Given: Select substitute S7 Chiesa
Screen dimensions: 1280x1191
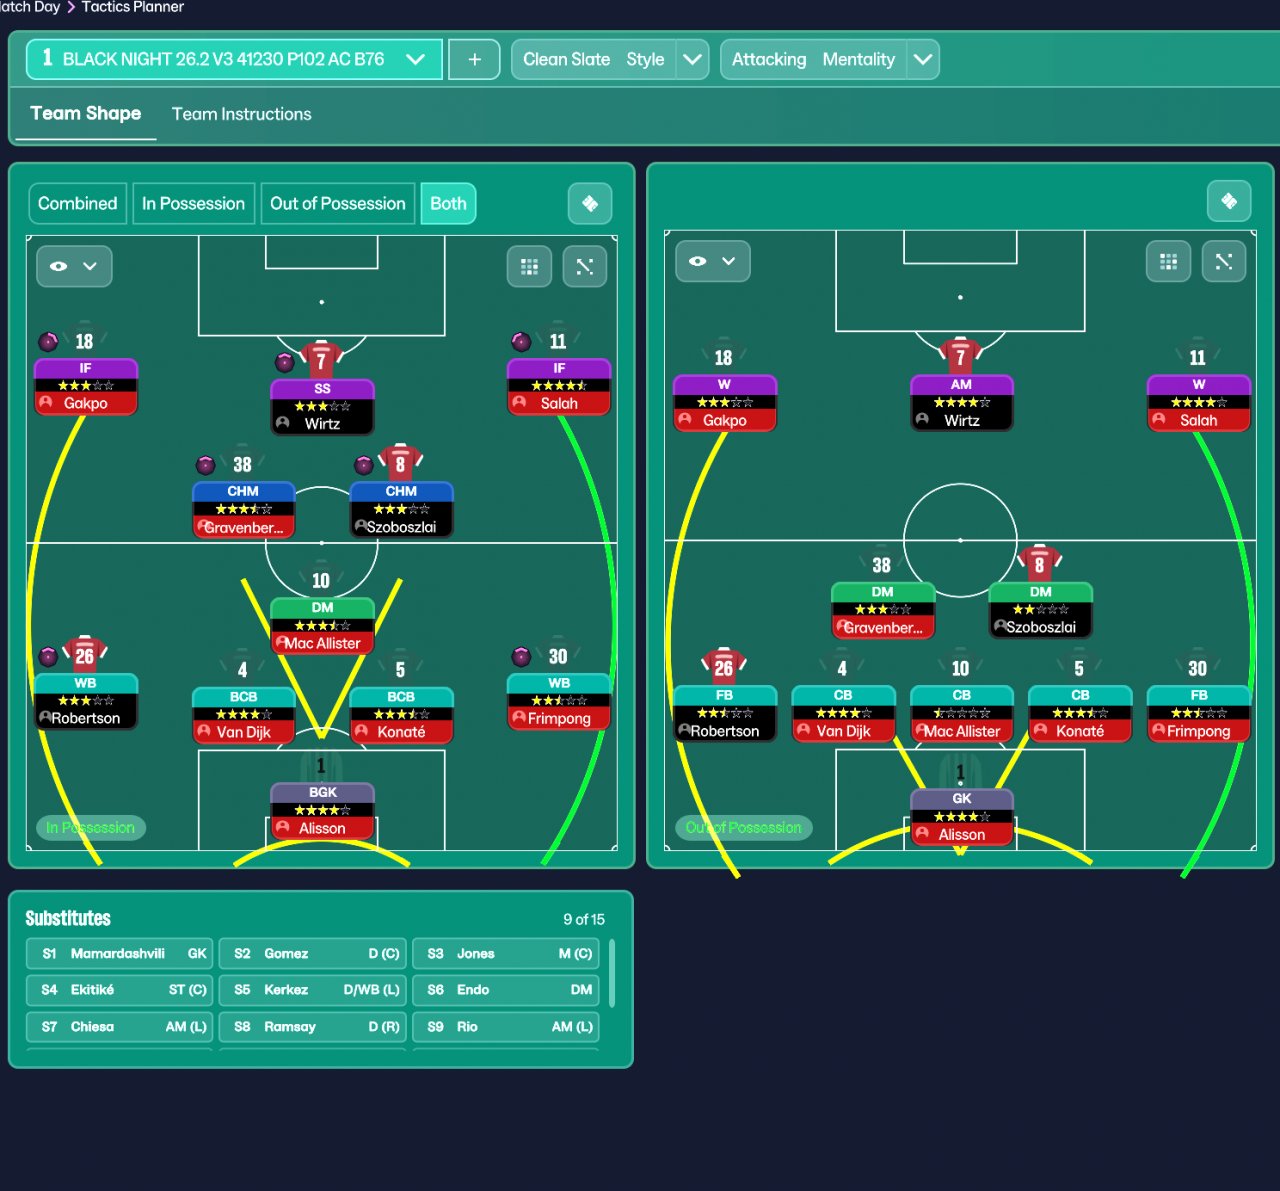Looking at the screenshot, I should [x=119, y=1027].
